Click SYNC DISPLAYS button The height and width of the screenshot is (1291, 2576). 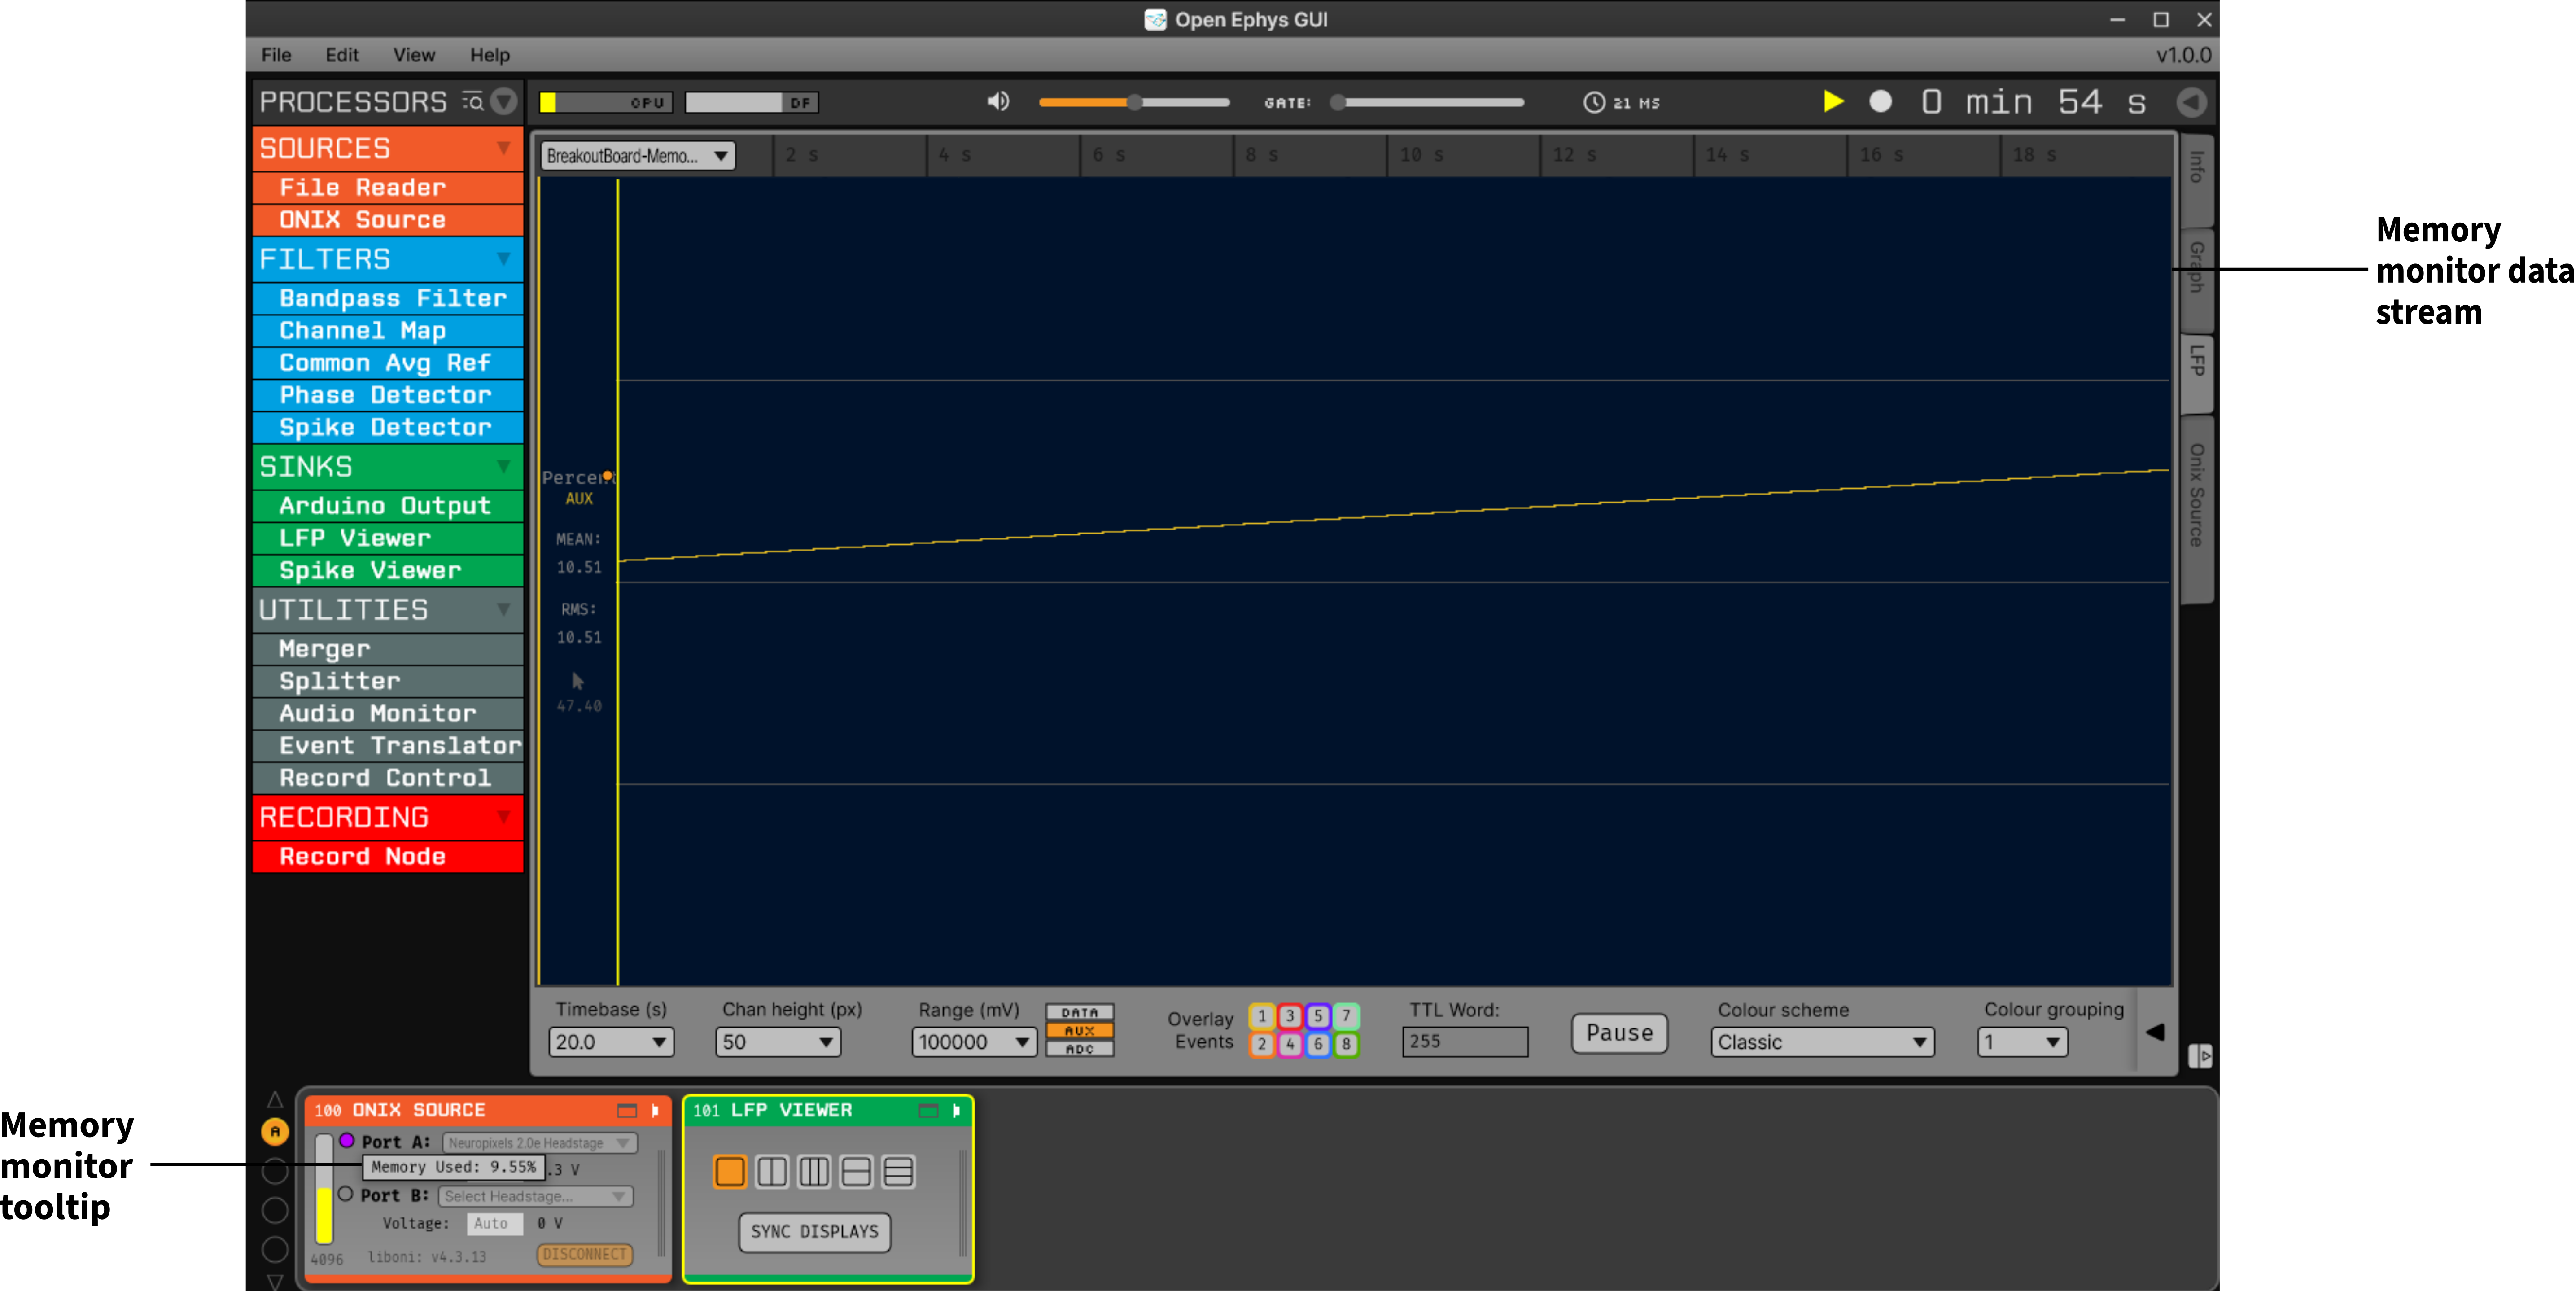[x=814, y=1232]
